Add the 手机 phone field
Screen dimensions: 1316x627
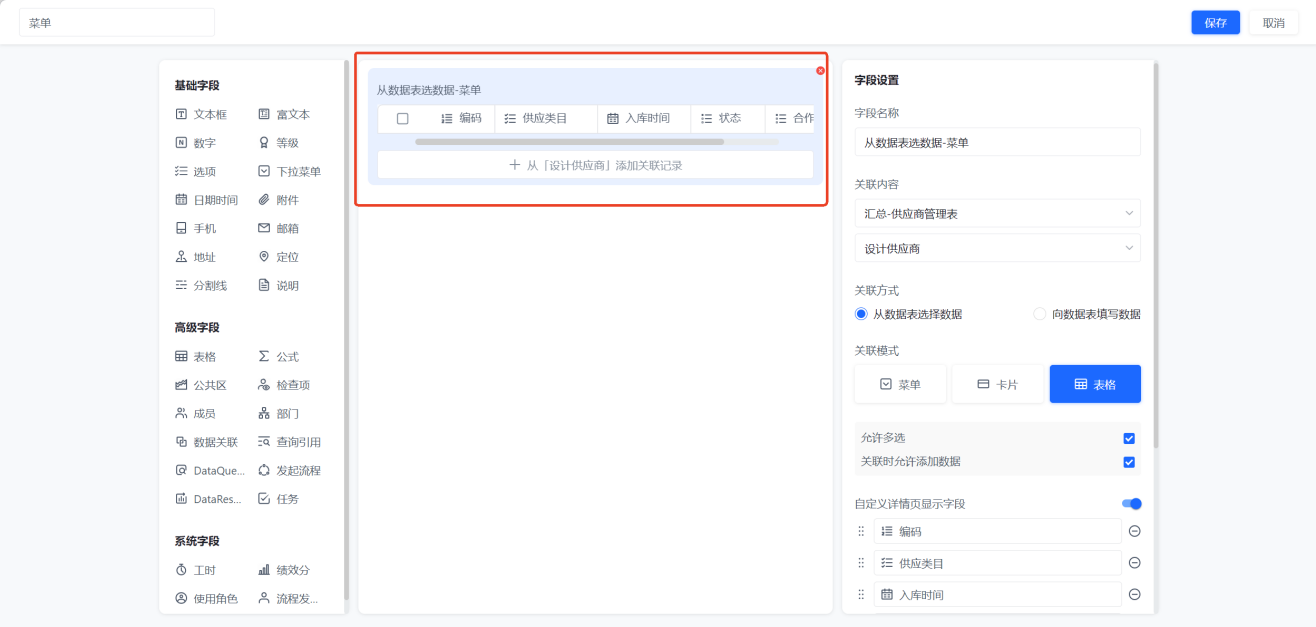coord(196,228)
